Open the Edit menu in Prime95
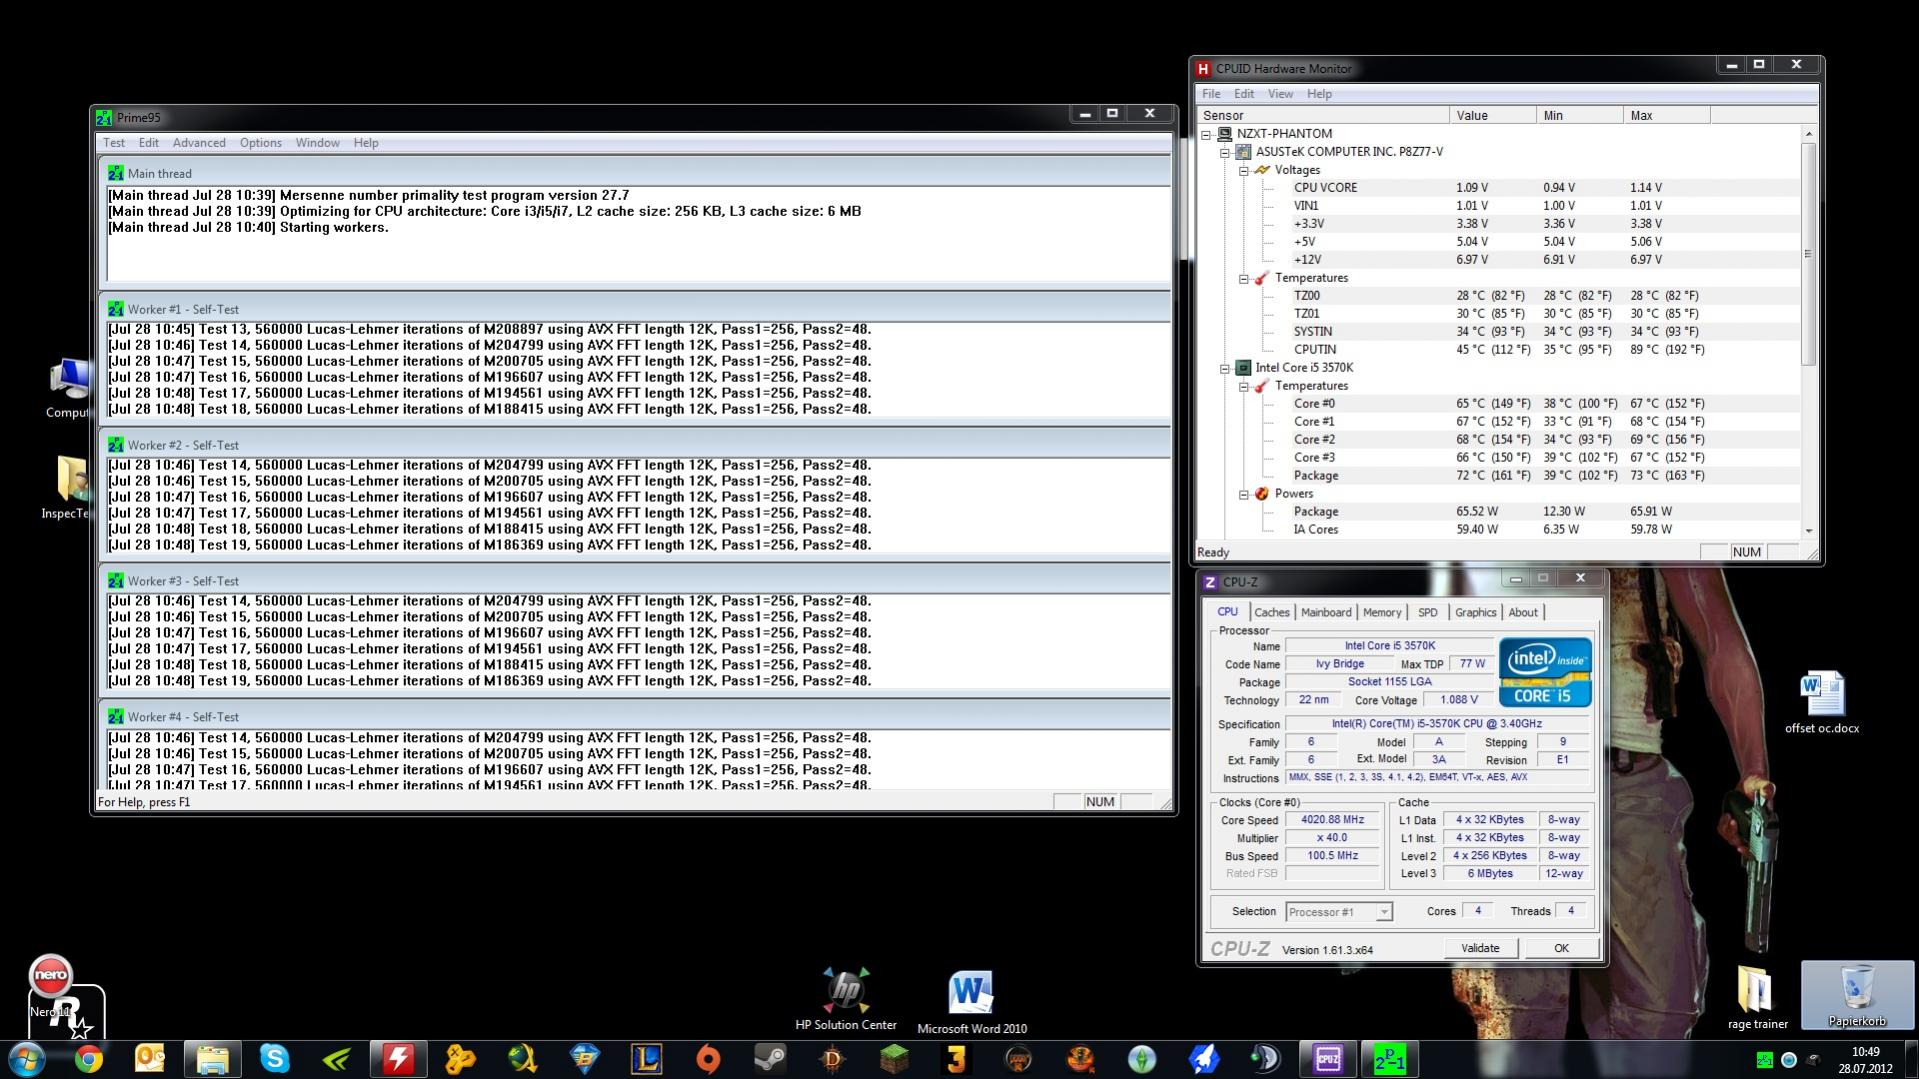The height and width of the screenshot is (1079, 1919). click(149, 143)
